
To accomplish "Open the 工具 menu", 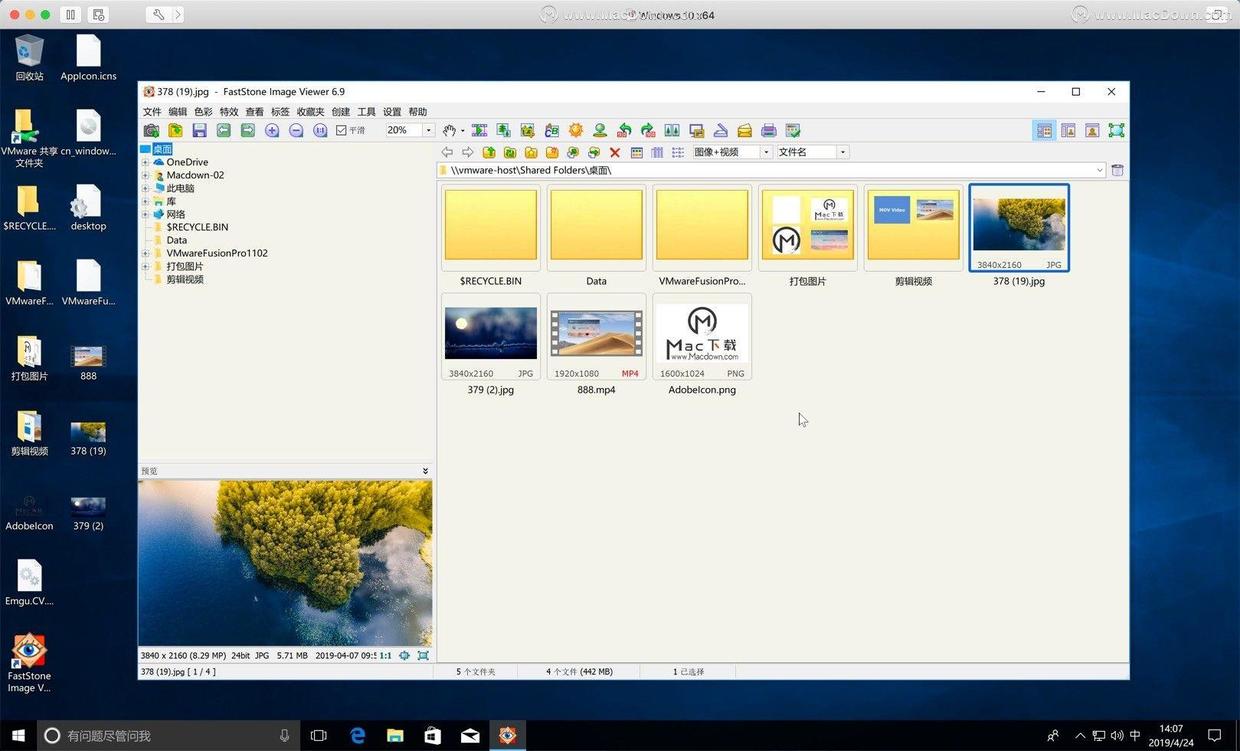I will click(x=367, y=112).
